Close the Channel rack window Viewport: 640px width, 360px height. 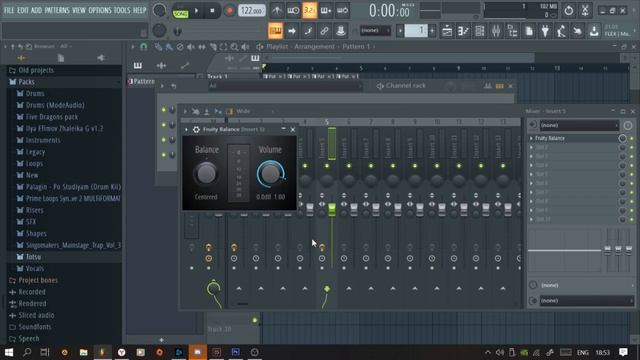pos(510,86)
